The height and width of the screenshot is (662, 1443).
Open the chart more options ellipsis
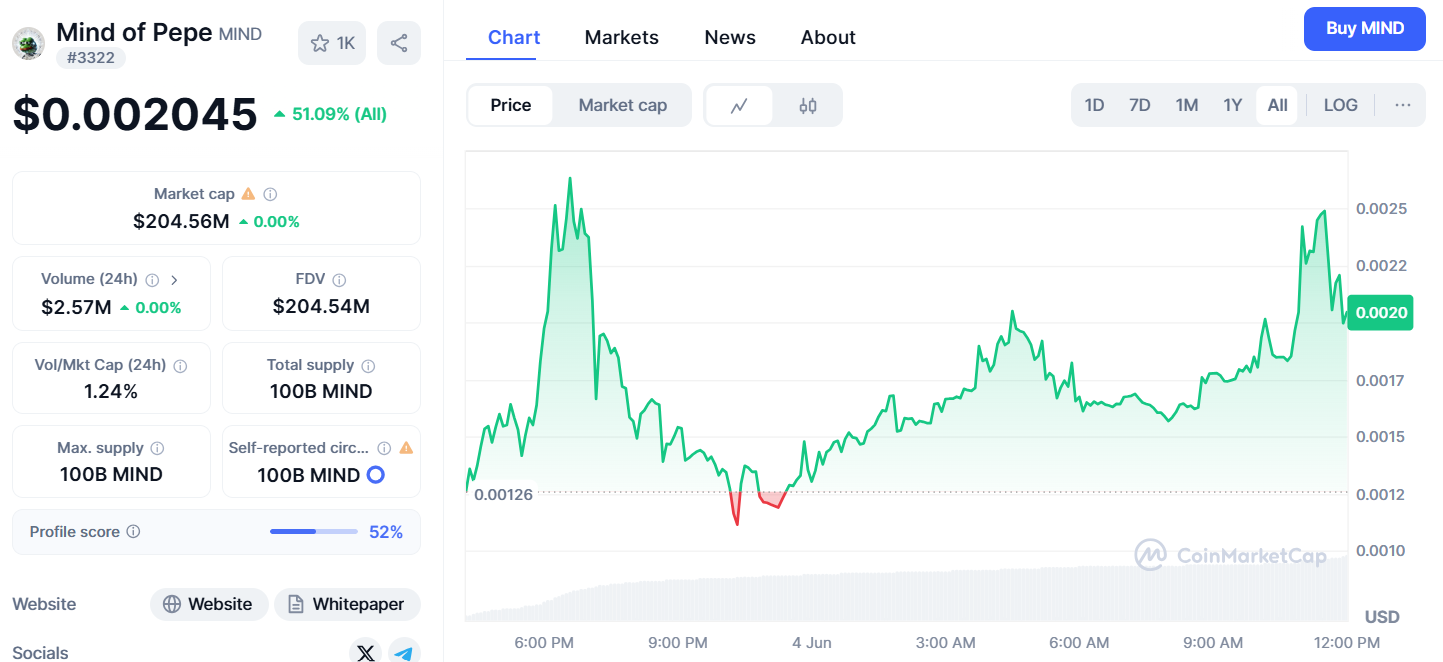(x=1402, y=105)
